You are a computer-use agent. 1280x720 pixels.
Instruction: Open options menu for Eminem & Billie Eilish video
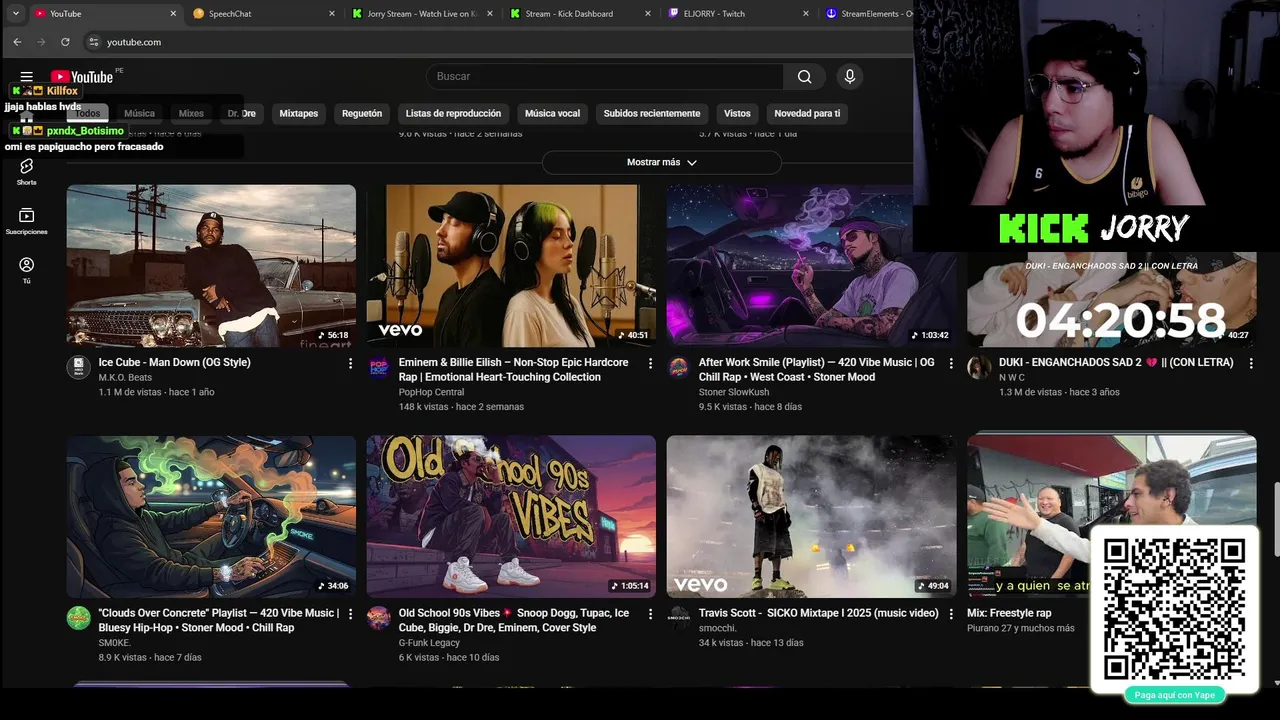click(650, 363)
